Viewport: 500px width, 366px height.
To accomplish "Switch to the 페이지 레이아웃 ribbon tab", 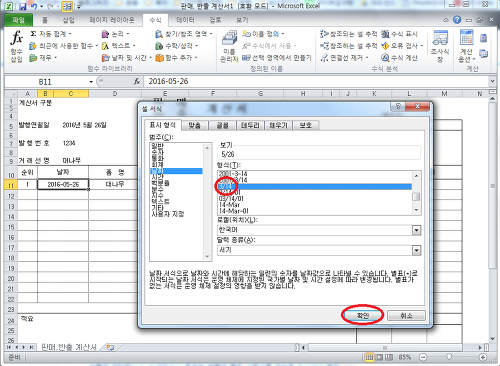I will click(x=112, y=20).
